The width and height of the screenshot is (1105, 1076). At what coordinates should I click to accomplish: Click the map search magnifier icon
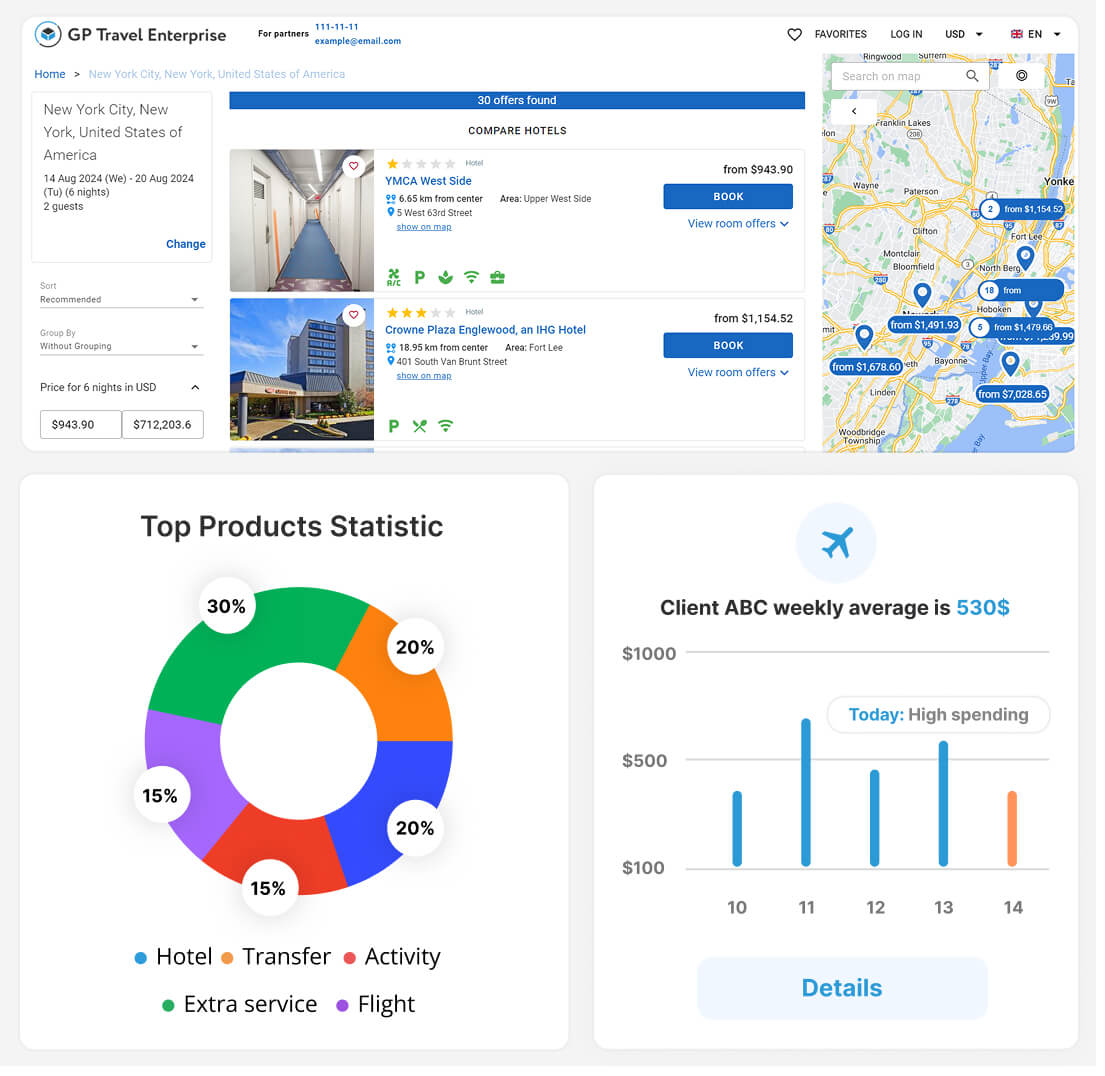tap(972, 76)
